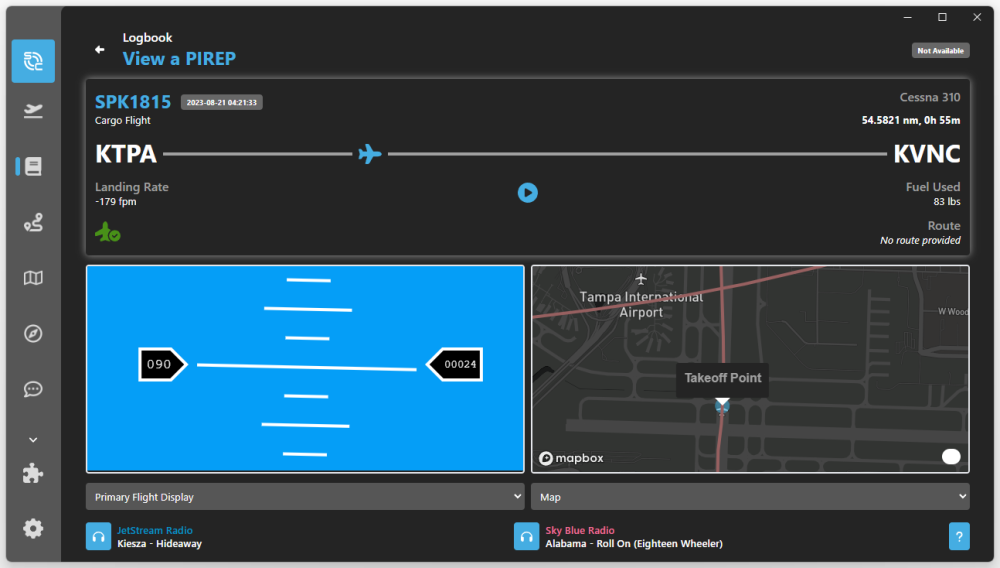Open the compass icon in sidebar
This screenshot has width=1000, height=568.
click(x=33, y=334)
